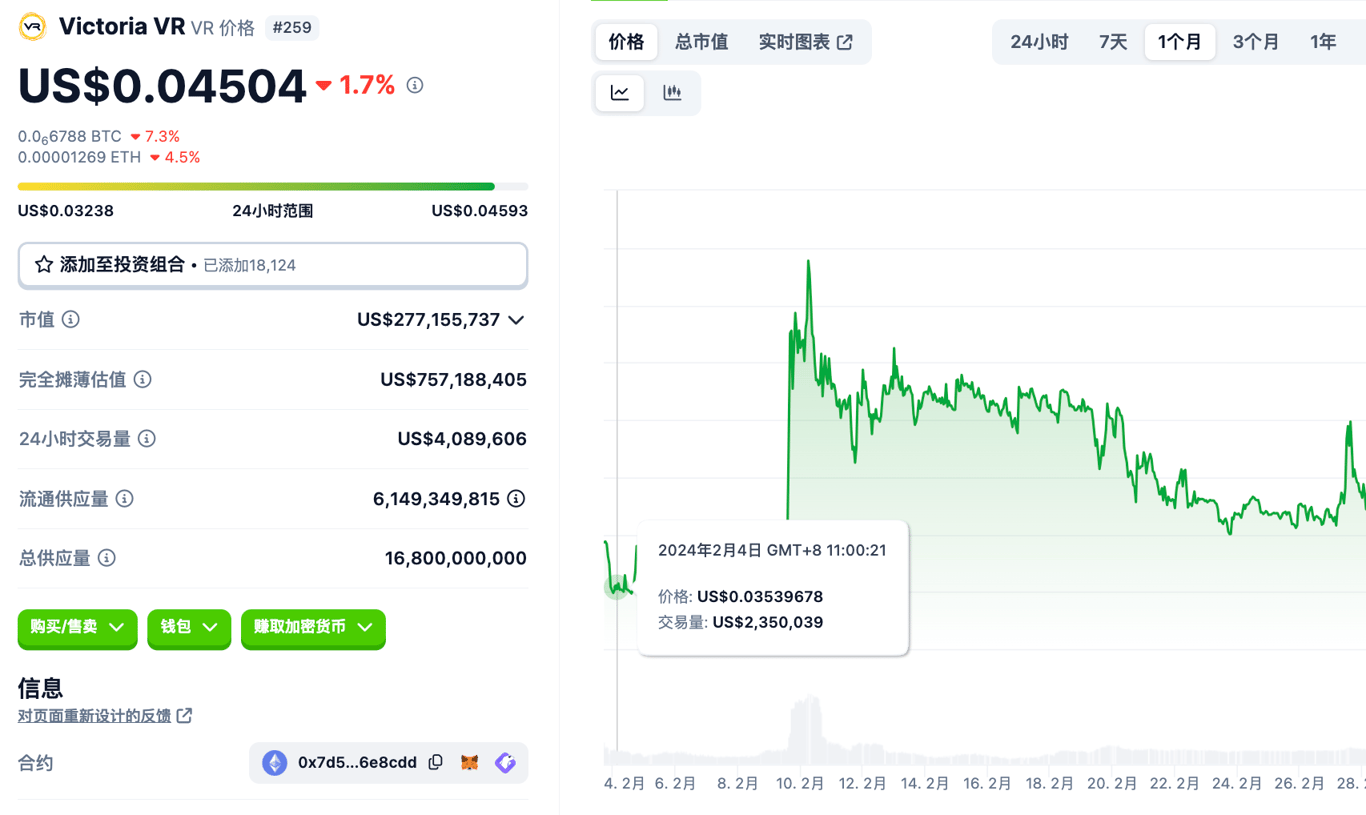Copy the contract address 0x7d5...6e8cdd
This screenshot has width=1366, height=815.
[436, 763]
